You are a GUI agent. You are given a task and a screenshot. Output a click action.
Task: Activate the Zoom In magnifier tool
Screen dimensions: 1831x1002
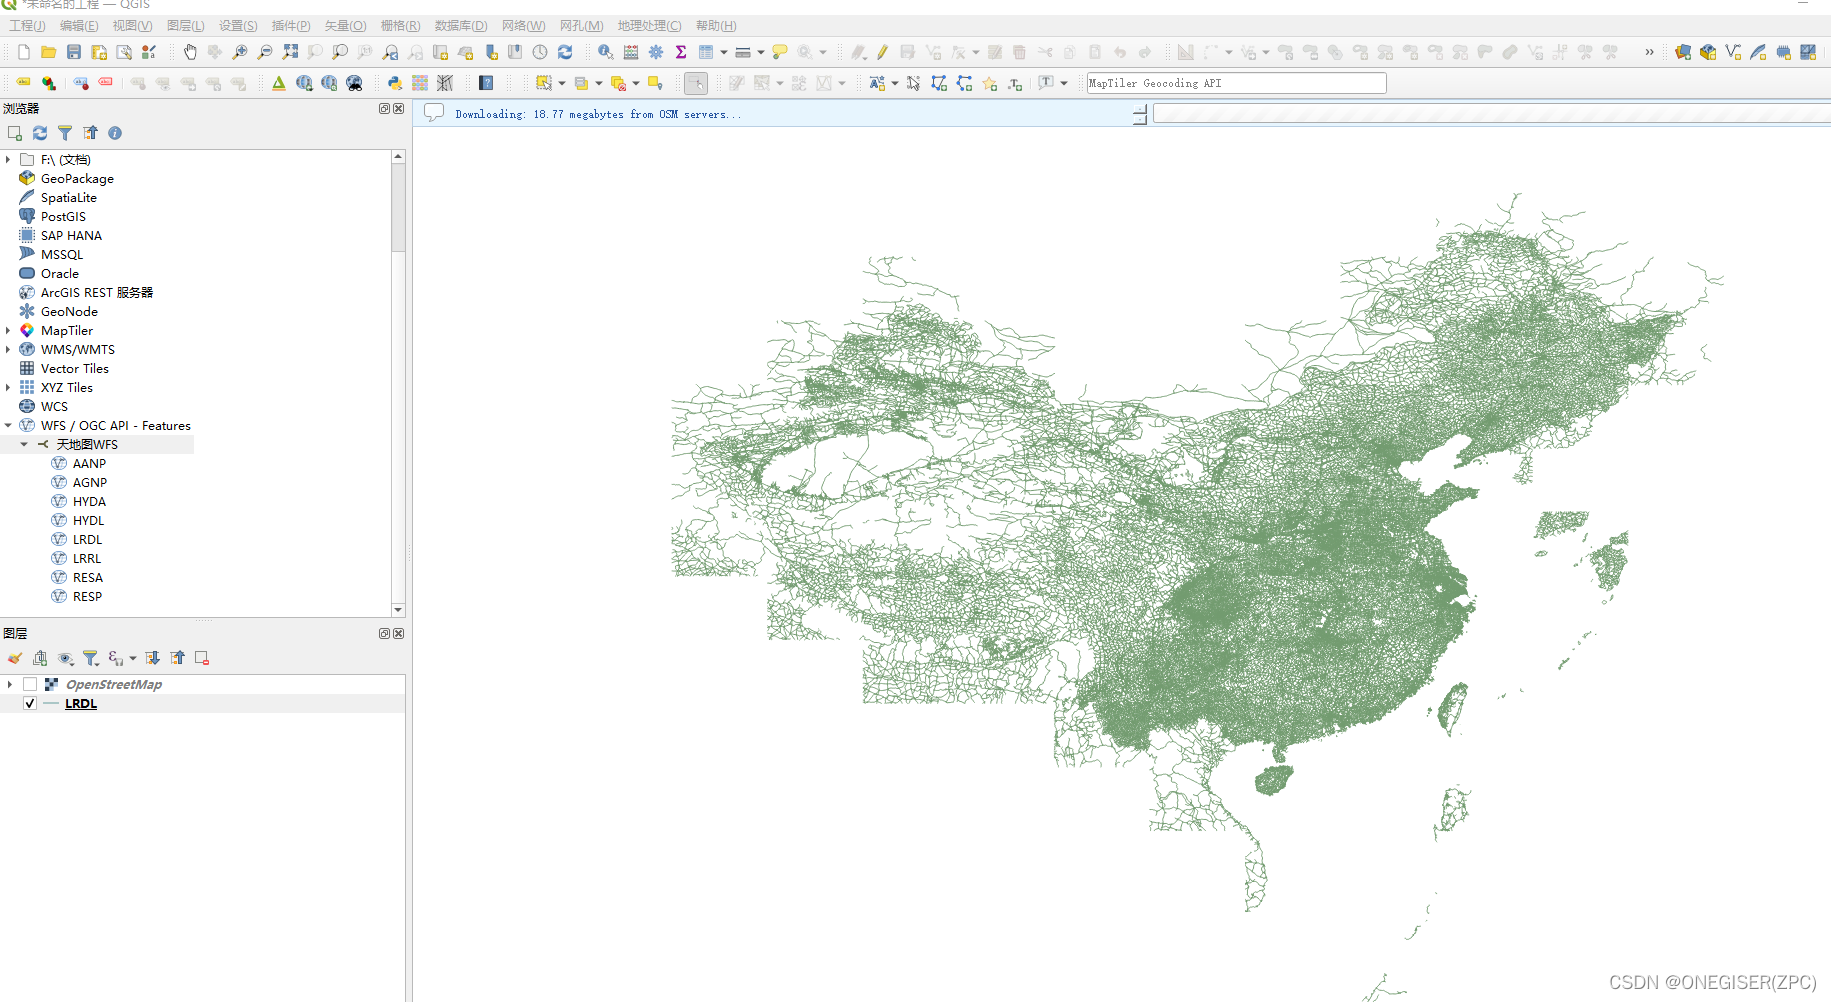tap(240, 52)
